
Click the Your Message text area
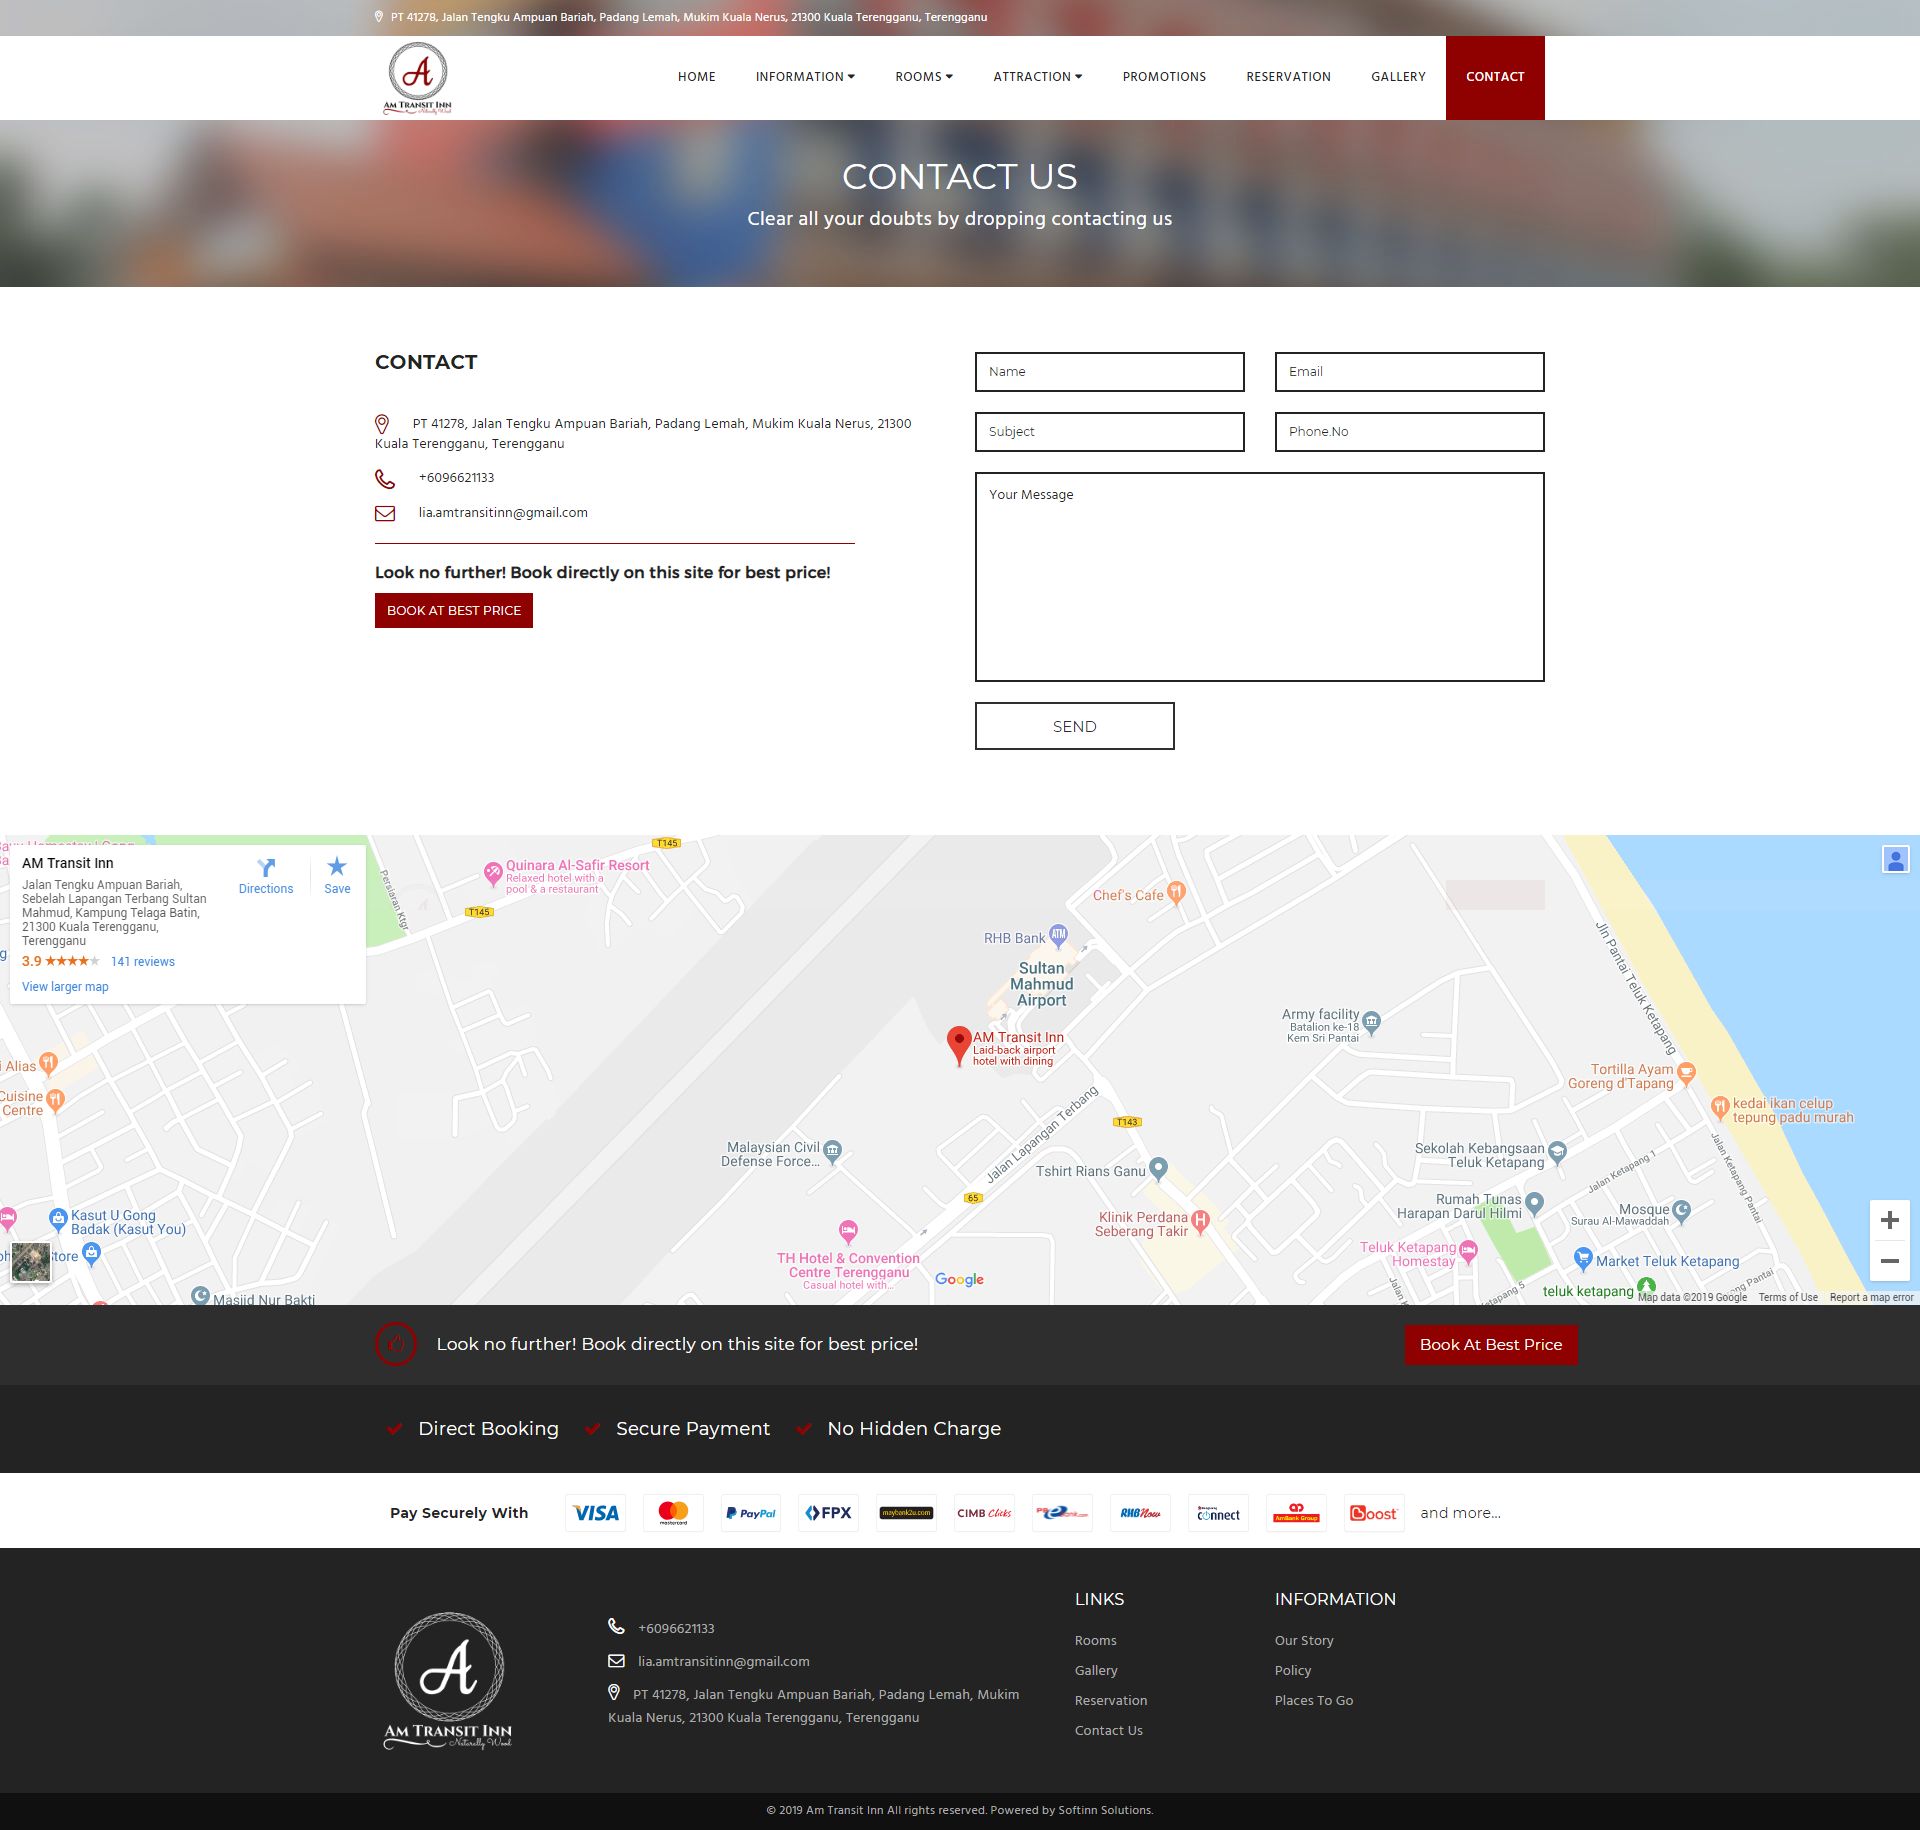(x=1259, y=577)
